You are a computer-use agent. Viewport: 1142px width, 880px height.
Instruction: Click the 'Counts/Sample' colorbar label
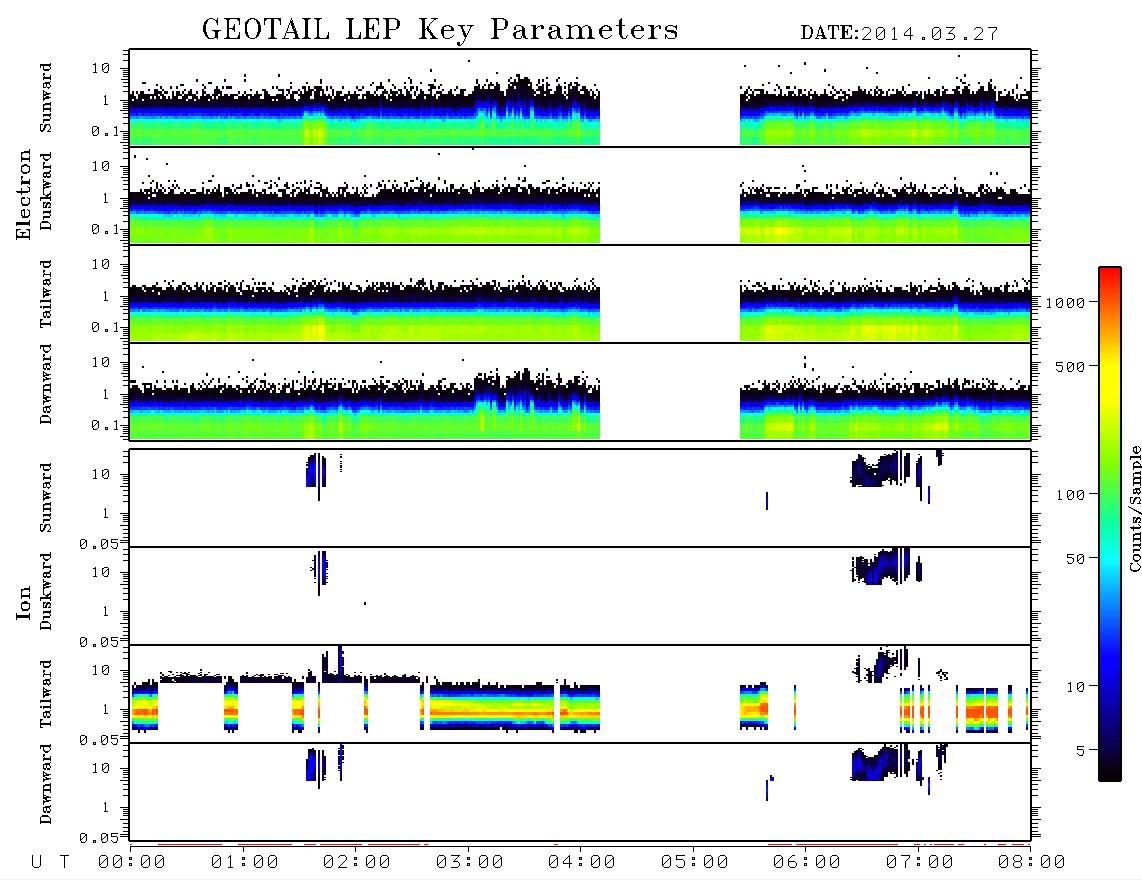[1134, 508]
